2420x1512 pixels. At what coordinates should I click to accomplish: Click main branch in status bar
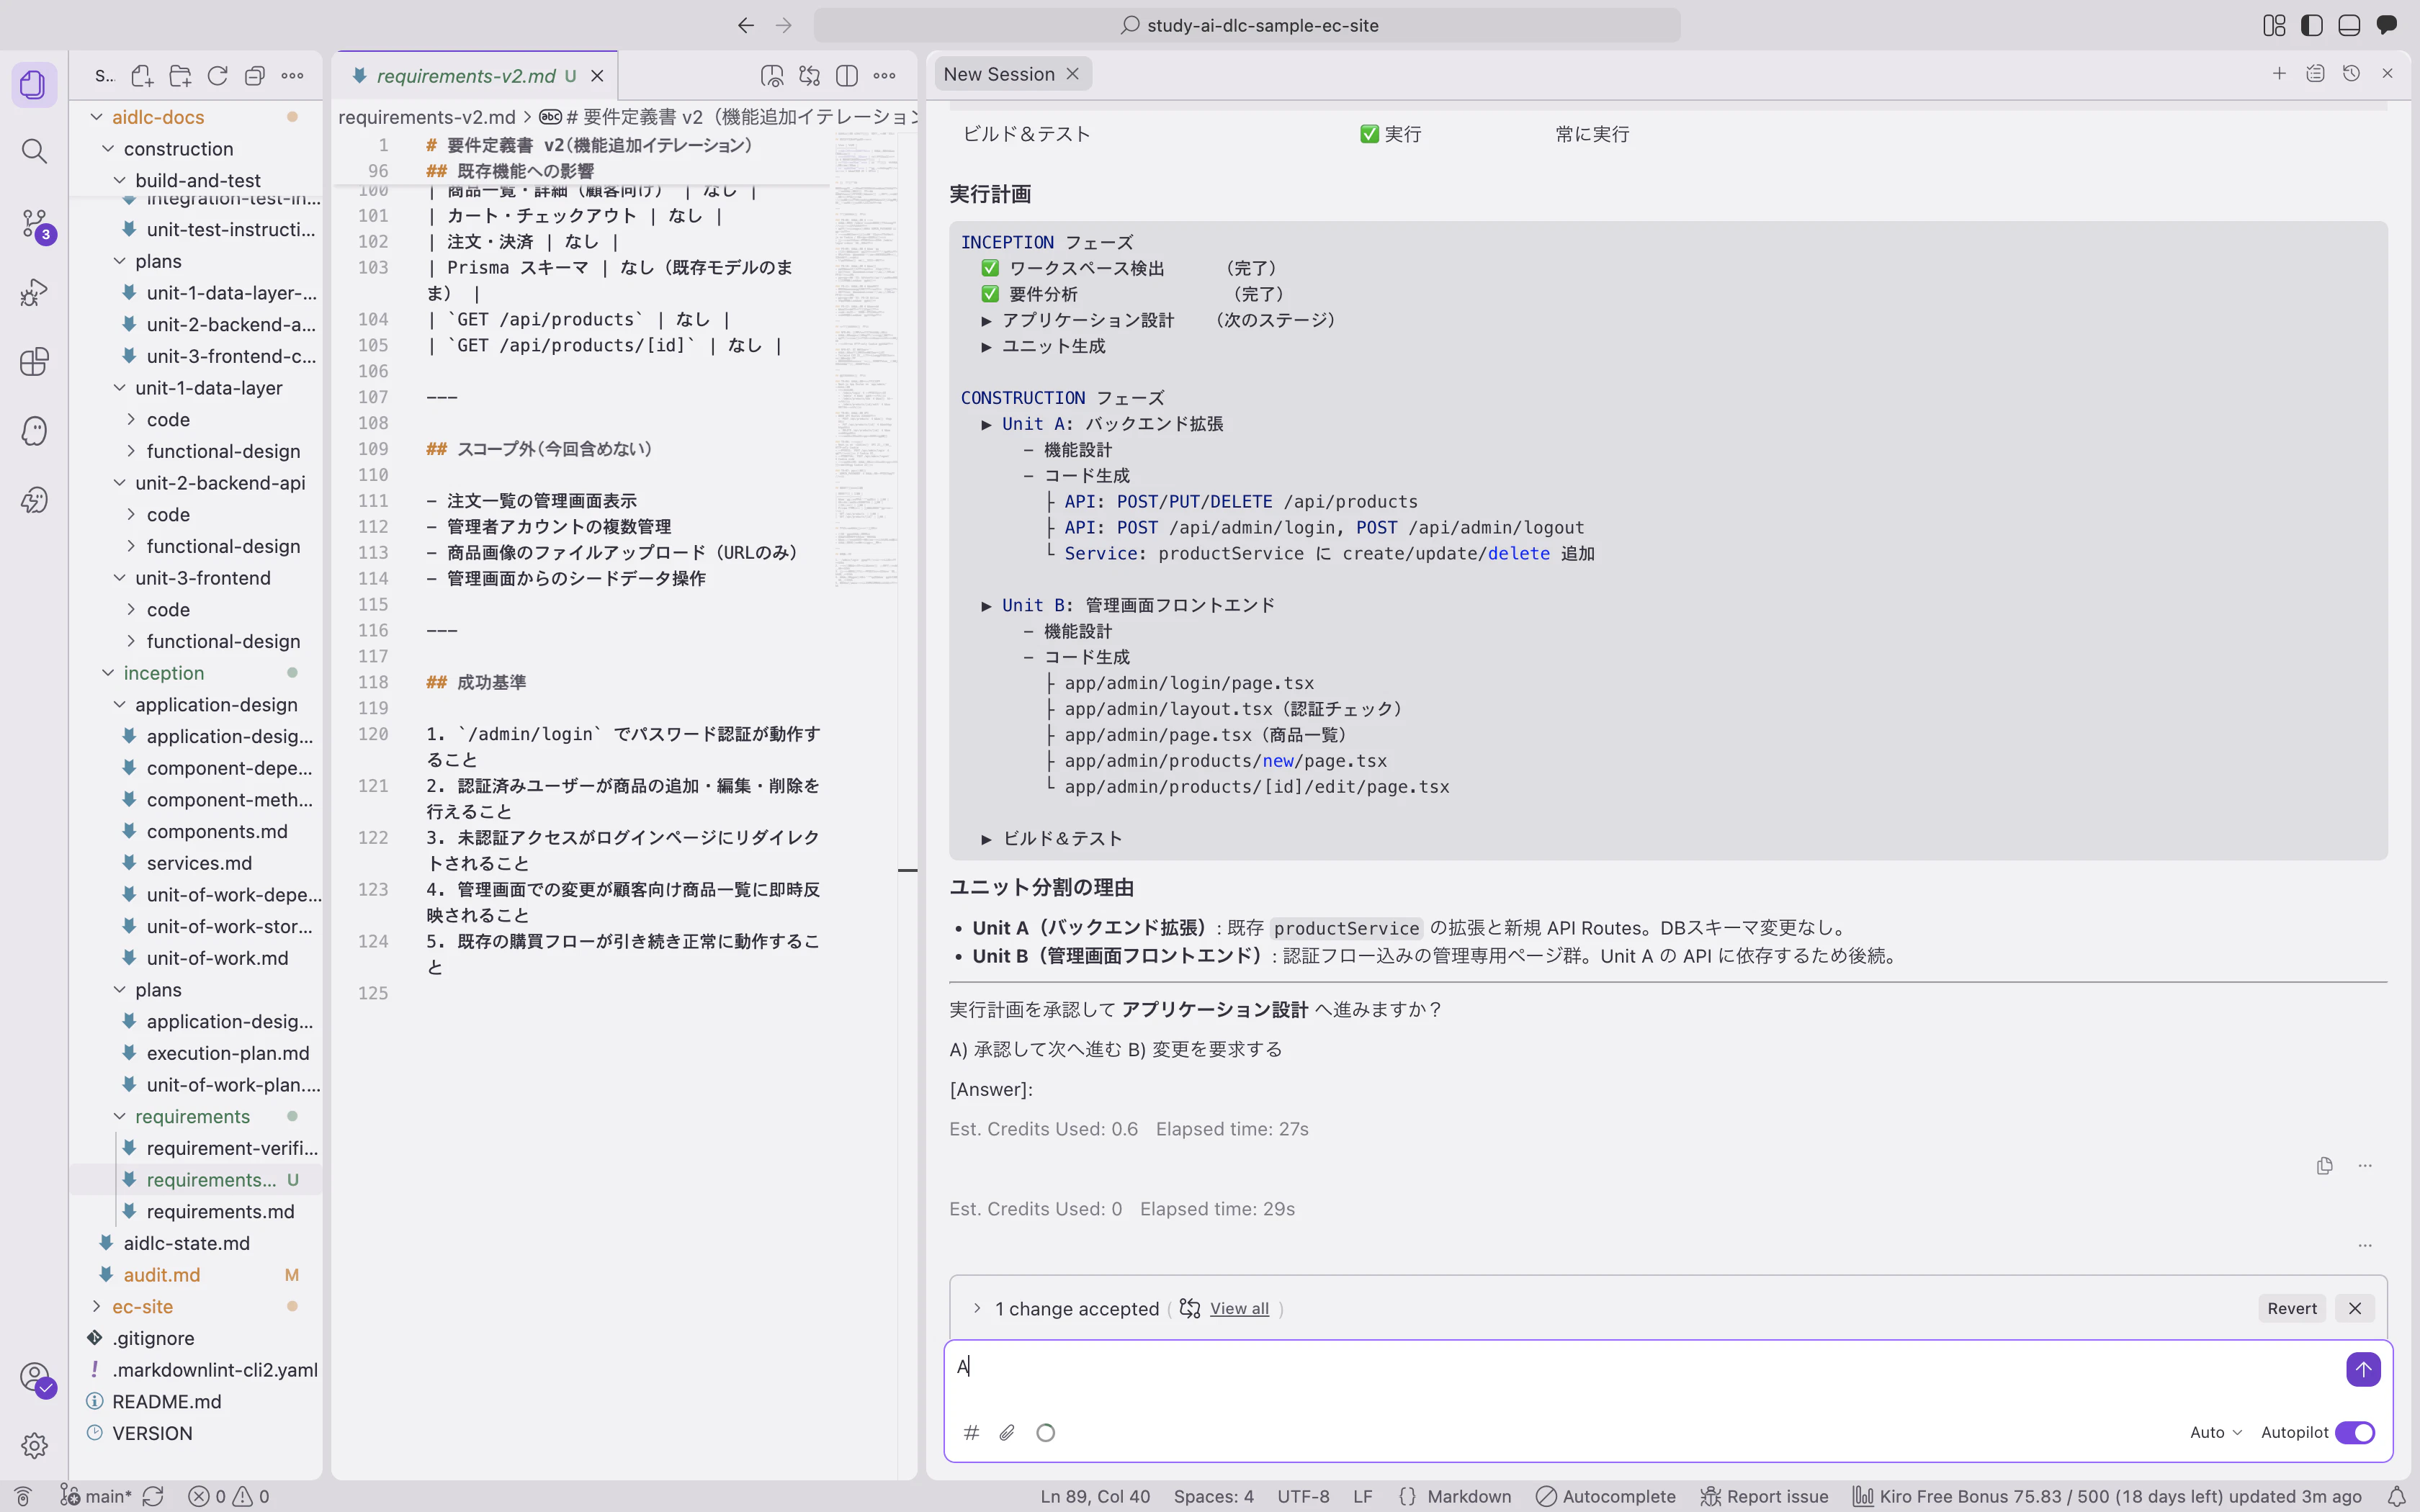pos(97,1496)
